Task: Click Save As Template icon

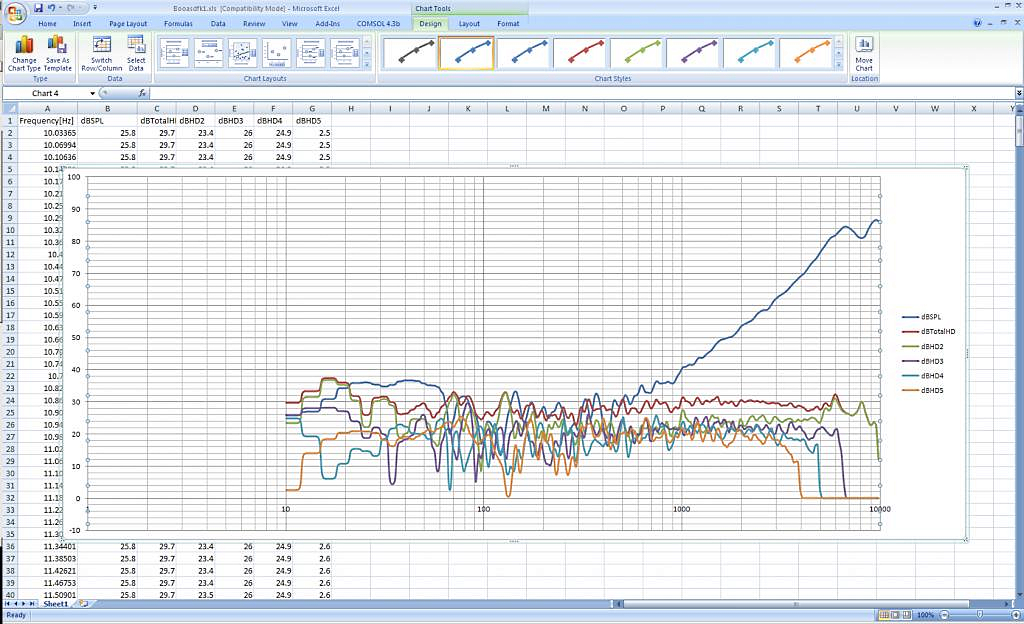Action: (x=58, y=45)
